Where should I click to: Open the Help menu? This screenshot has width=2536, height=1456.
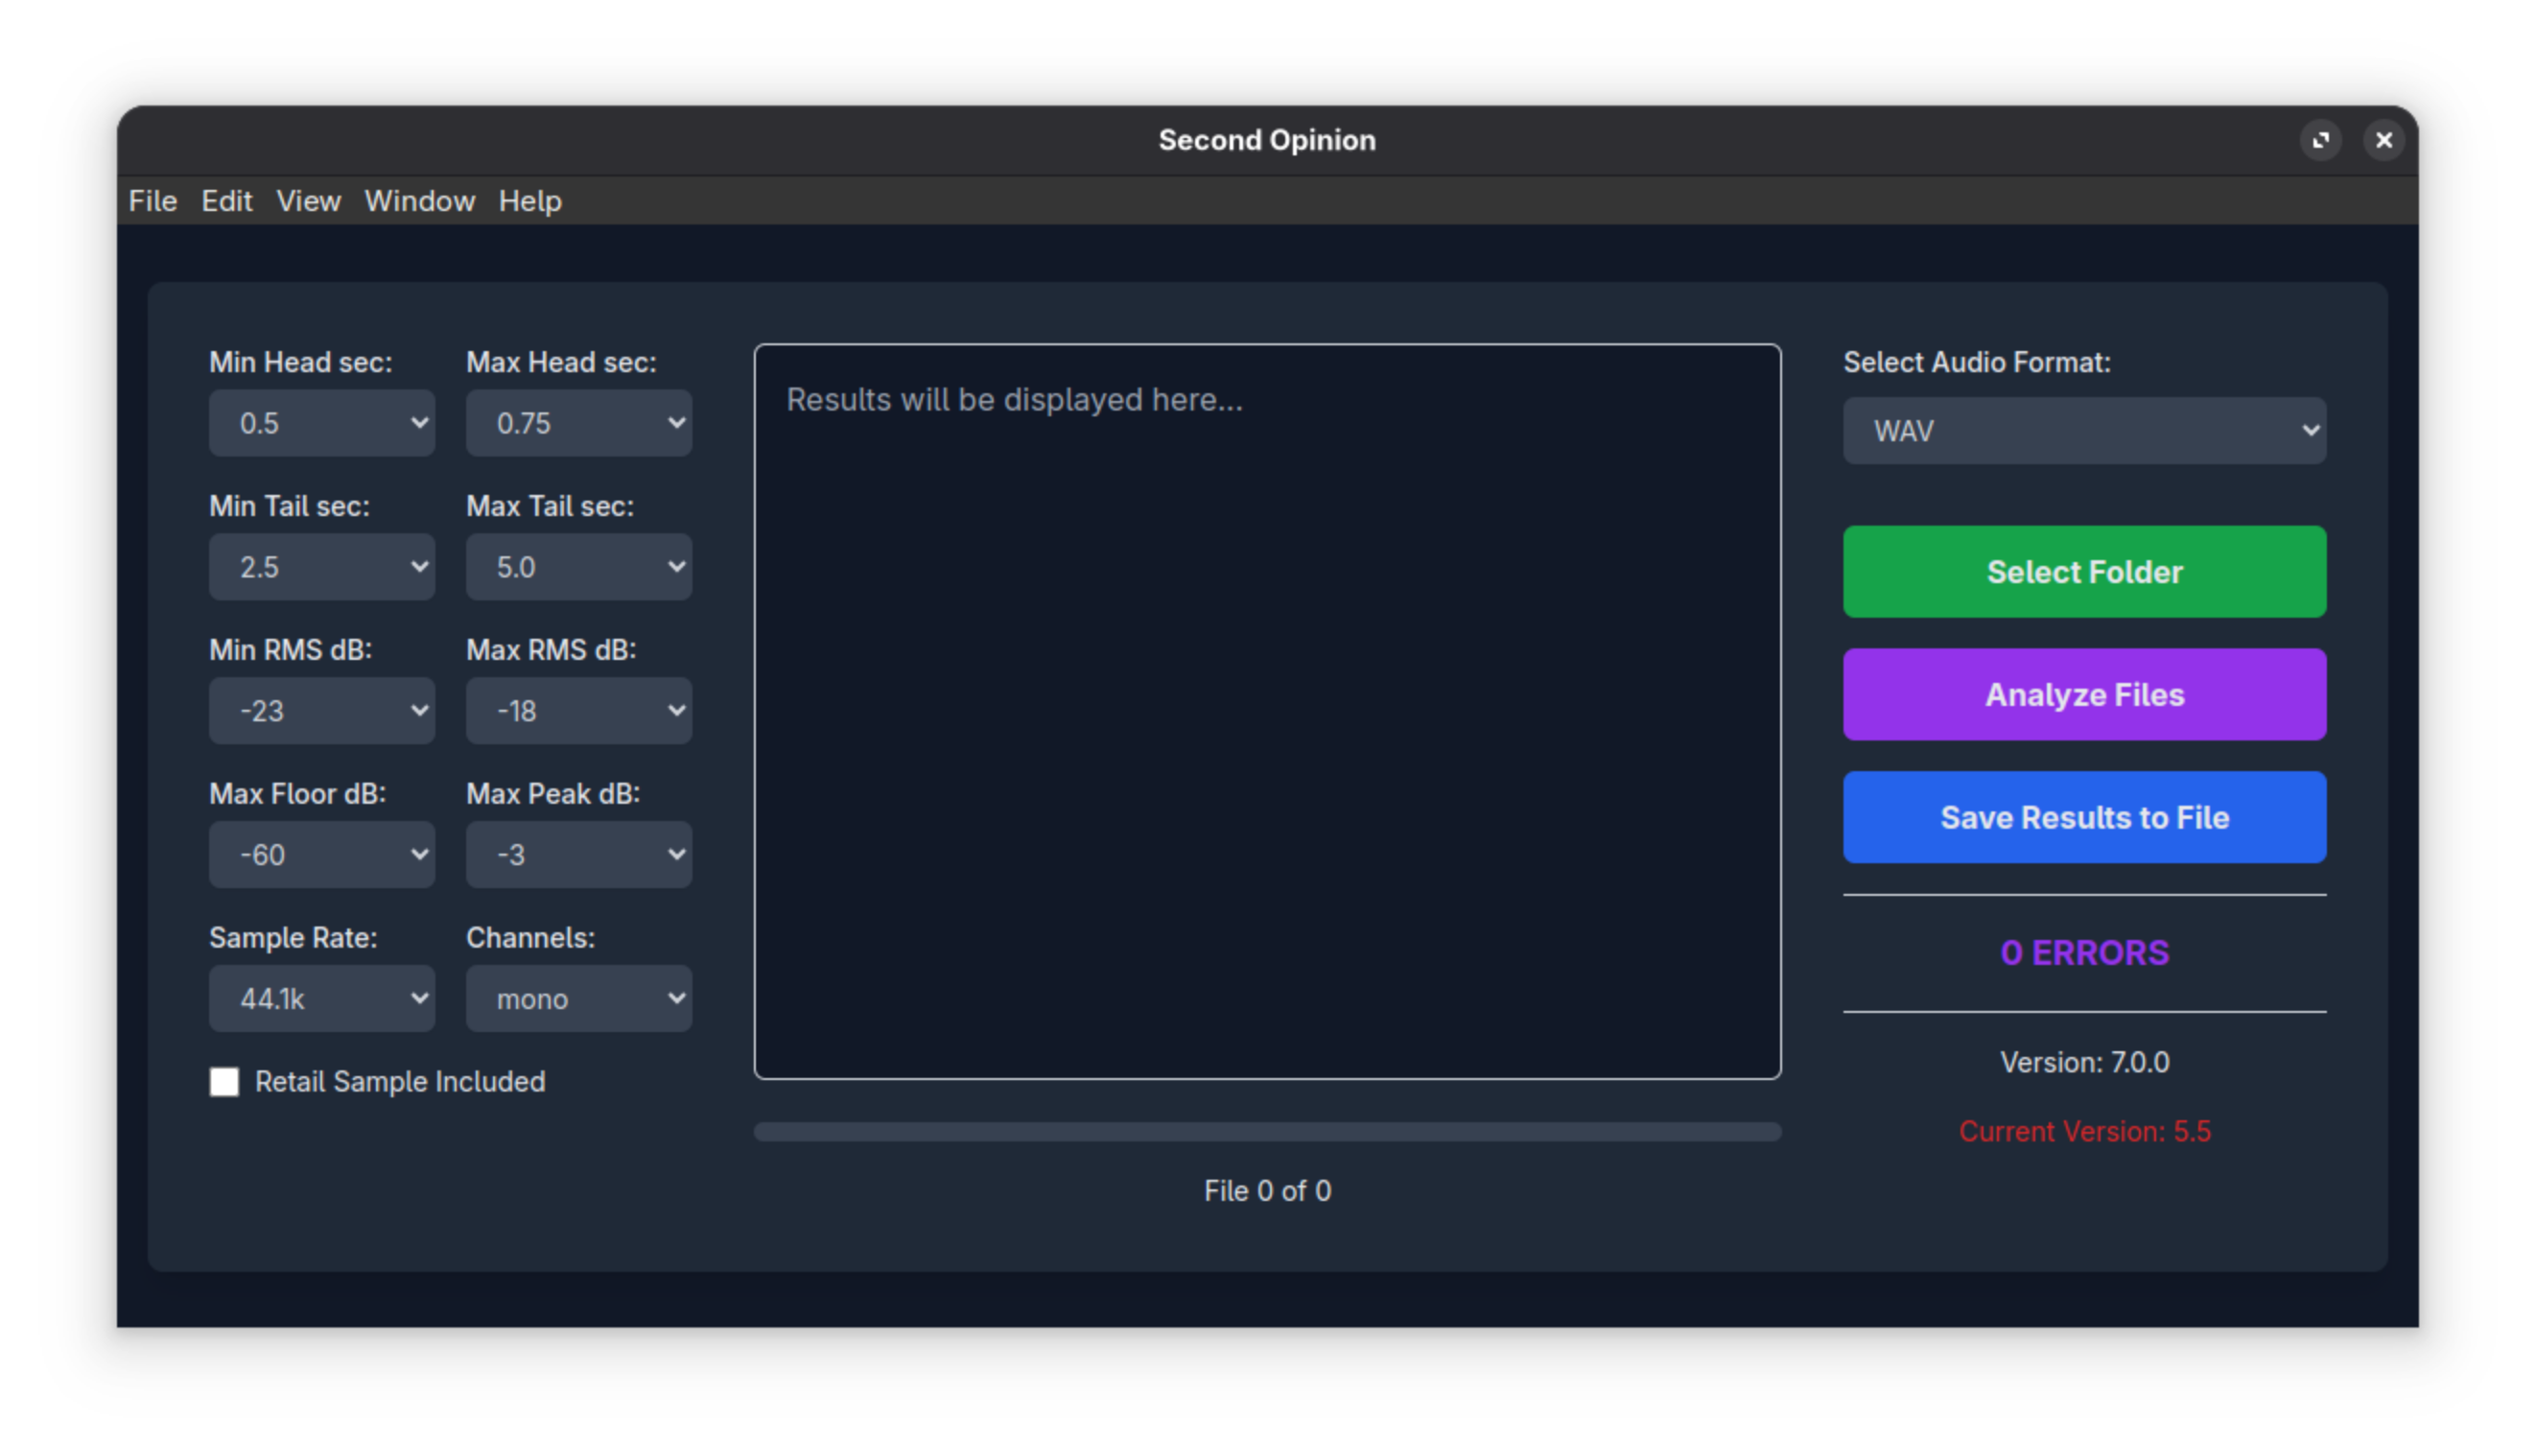click(530, 201)
